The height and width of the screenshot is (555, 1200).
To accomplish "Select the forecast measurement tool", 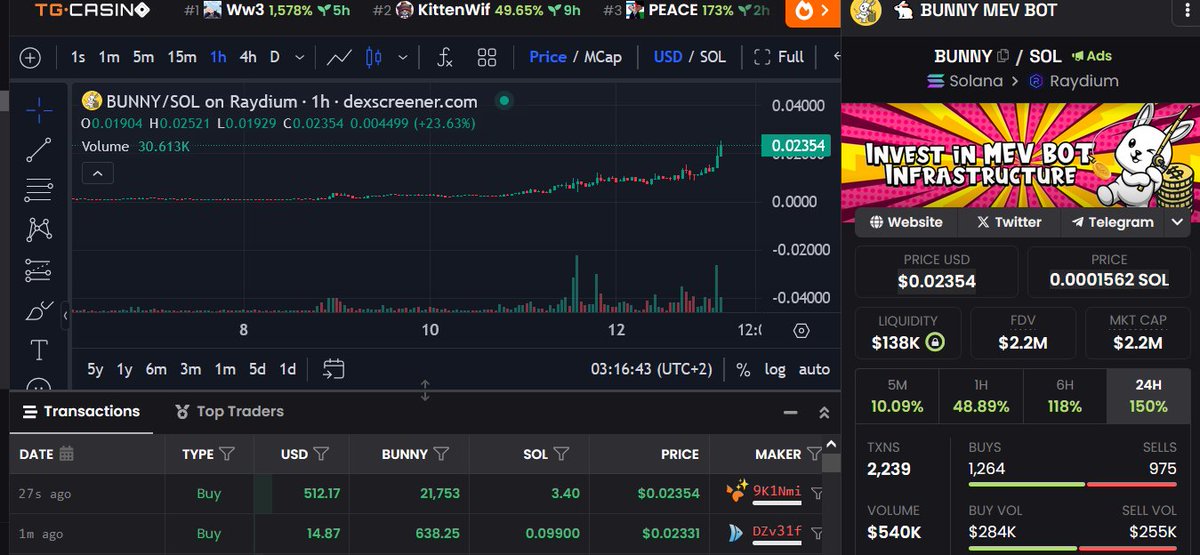I will point(38,269).
